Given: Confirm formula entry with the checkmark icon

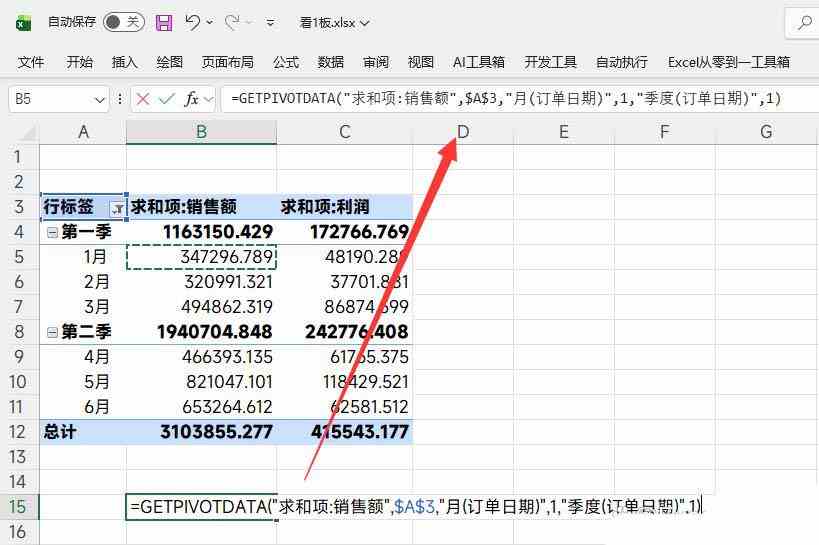Looking at the screenshot, I should 167,99.
